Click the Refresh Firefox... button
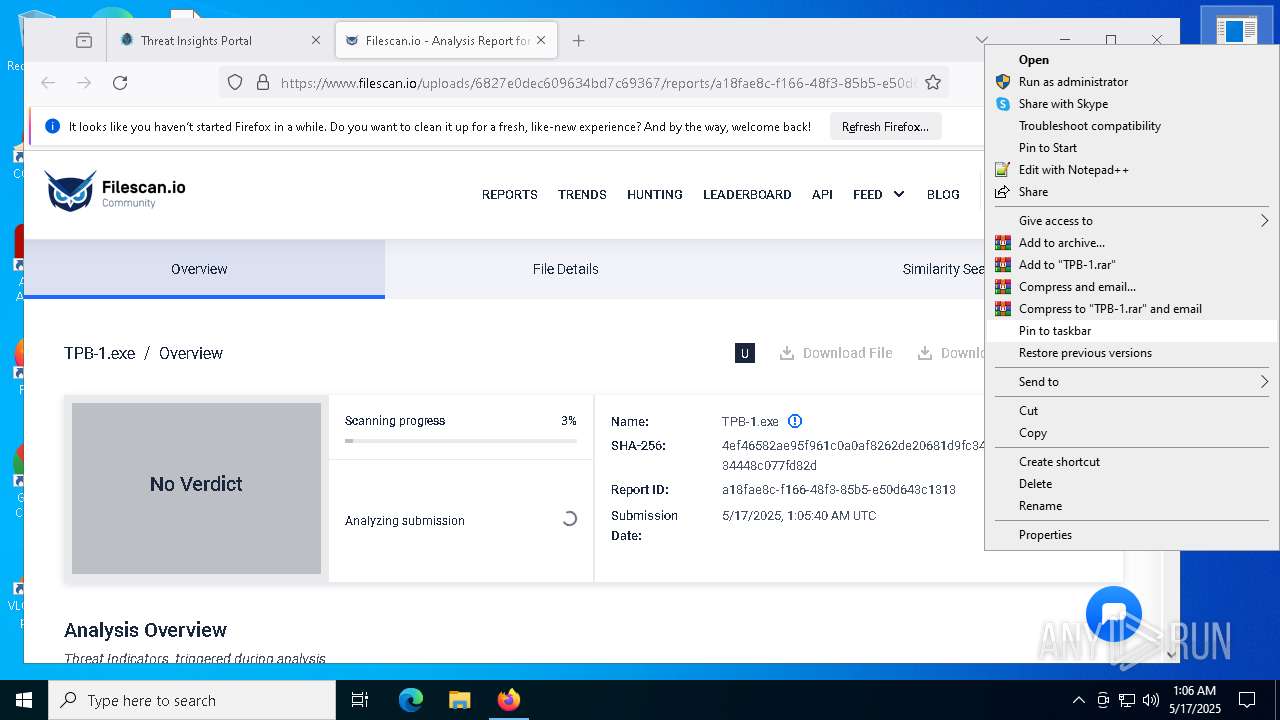This screenshot has height=720, width=1280. coord(885,127)
